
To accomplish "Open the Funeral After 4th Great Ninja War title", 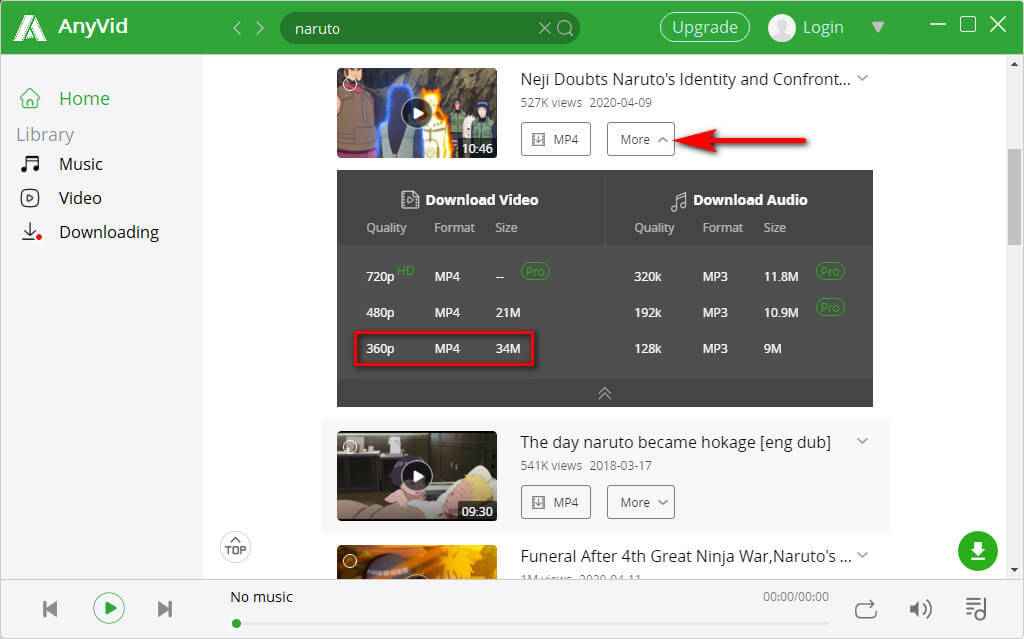I will 686,556.
